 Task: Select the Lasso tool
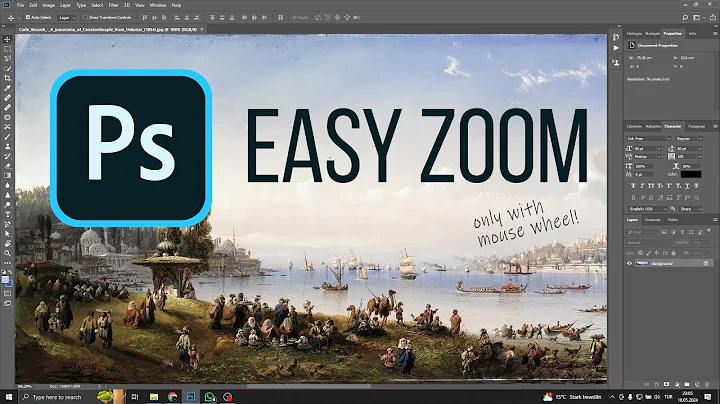[7, 59]
